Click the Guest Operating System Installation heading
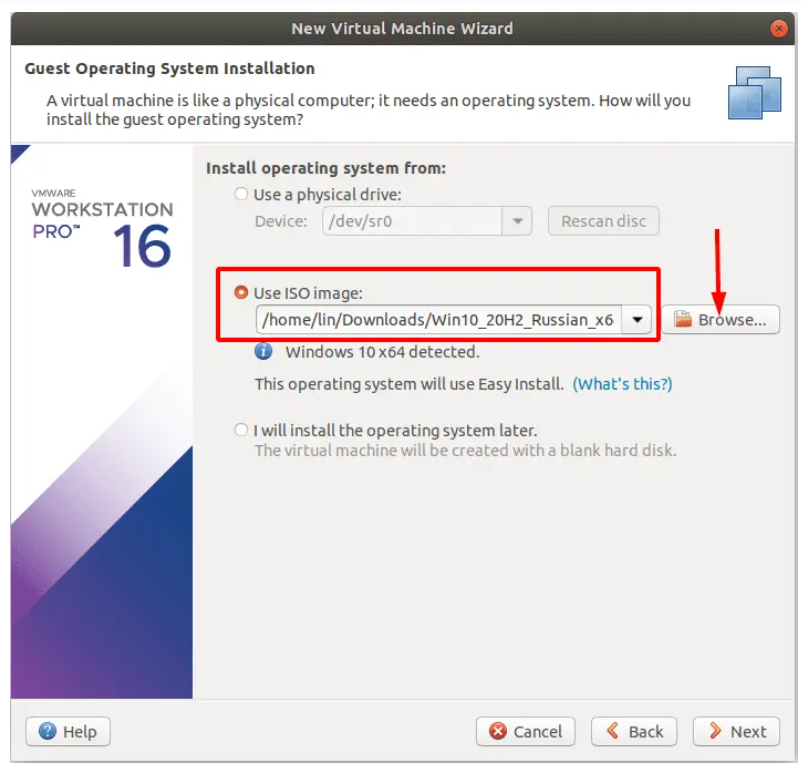Viewport: 802px width, 770px height. 170,69
